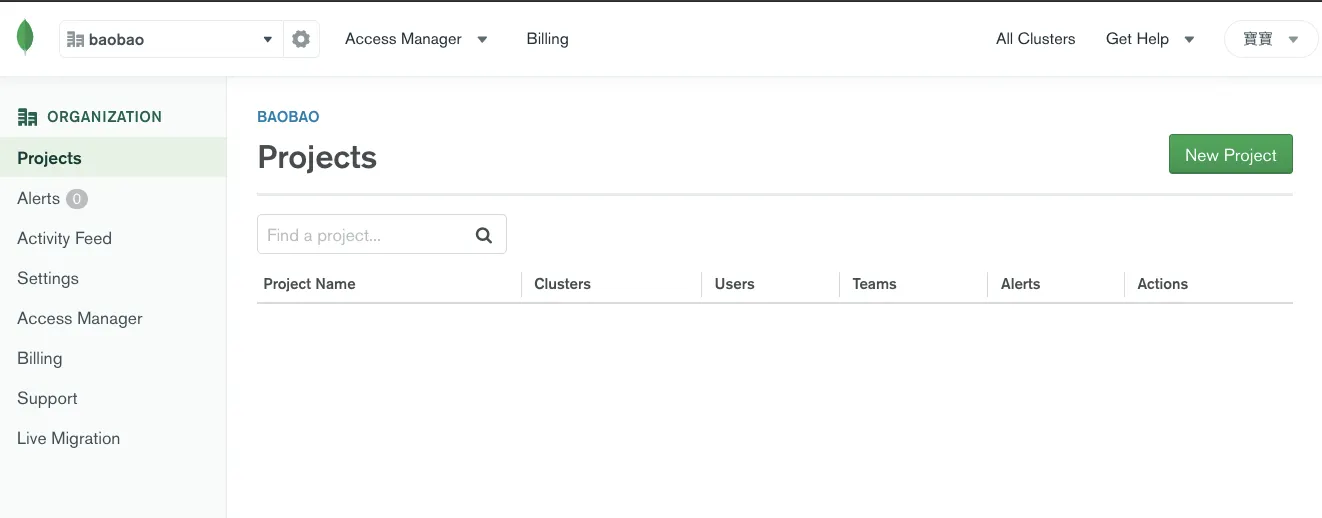Open Activity Feed in the sidebar

pyautogui.click(x=64, y=238)
